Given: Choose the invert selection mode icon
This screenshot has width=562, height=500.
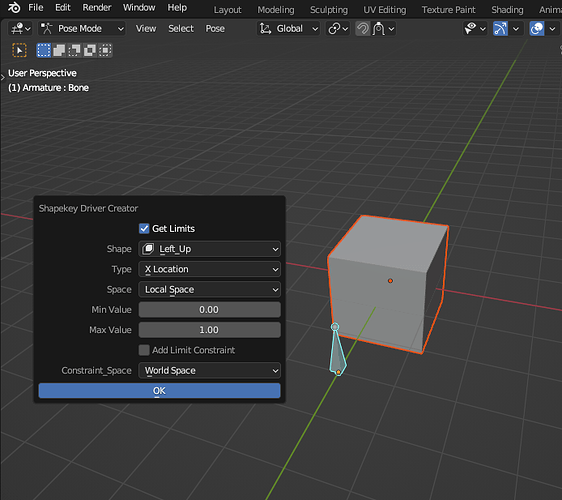Looking at the screenshot, I should [90, 51].
